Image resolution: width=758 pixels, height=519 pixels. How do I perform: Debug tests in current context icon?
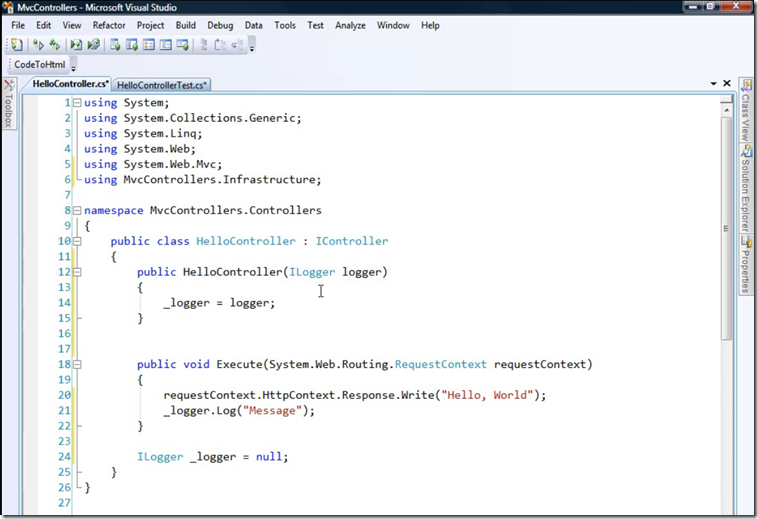[x=55, y=45]
